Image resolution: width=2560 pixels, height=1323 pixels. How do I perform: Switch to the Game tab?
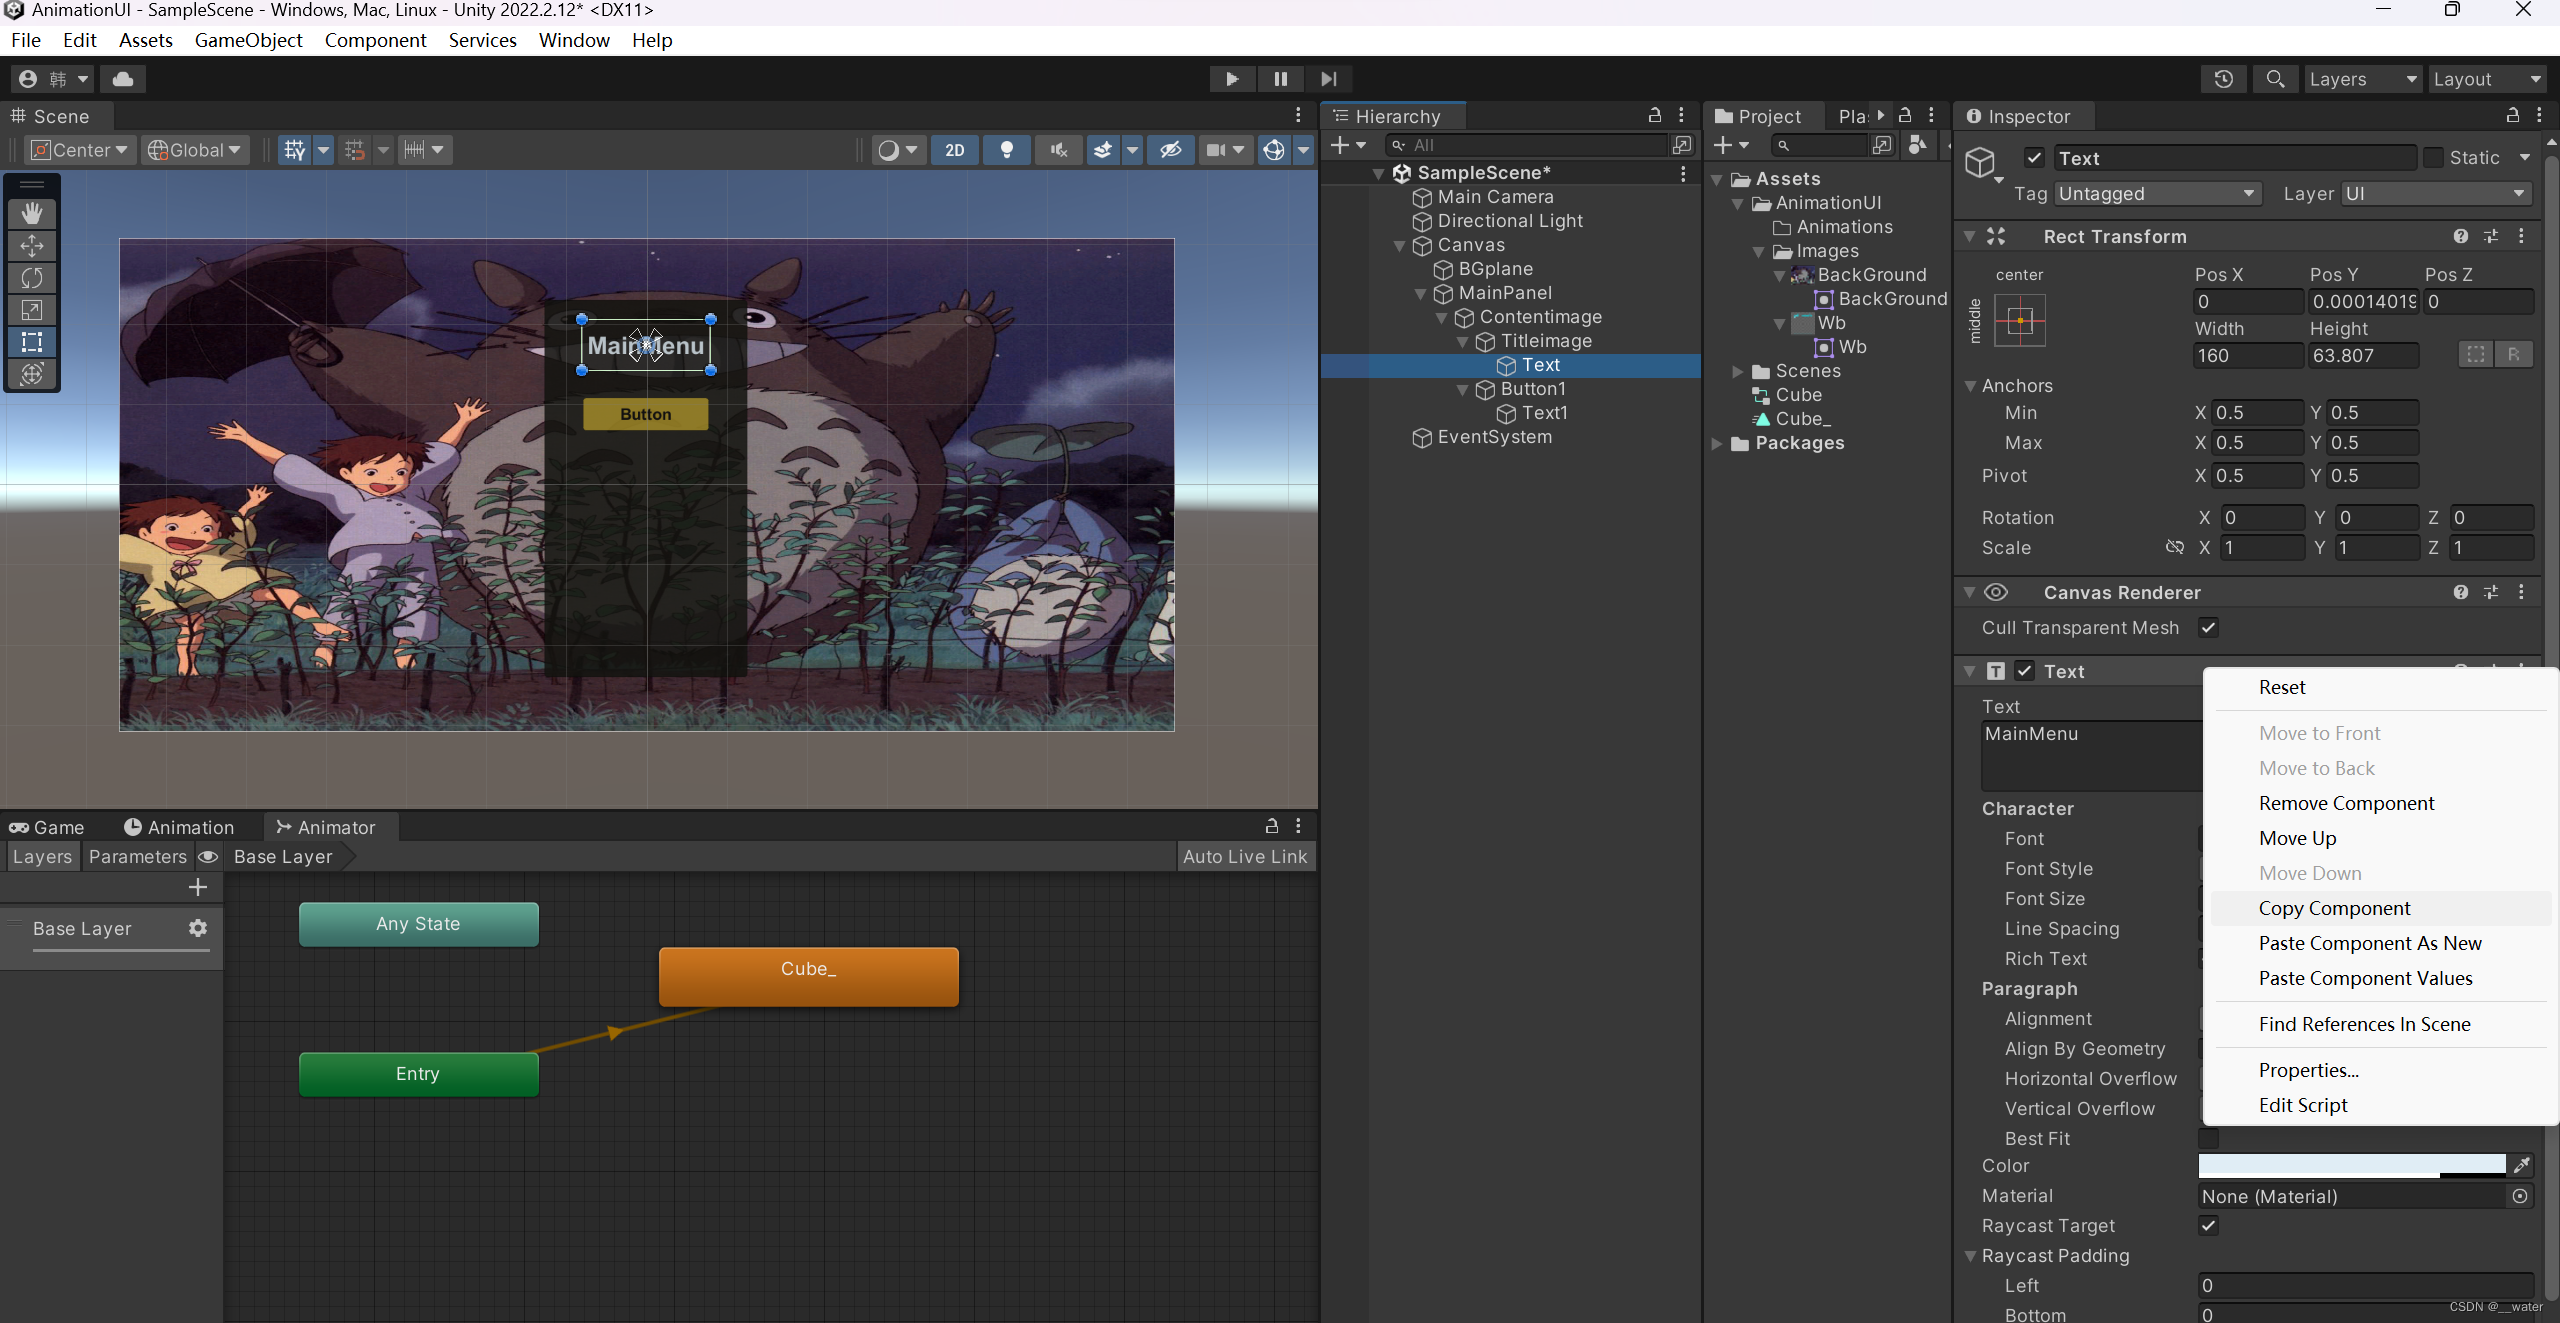tap(47, 827)
